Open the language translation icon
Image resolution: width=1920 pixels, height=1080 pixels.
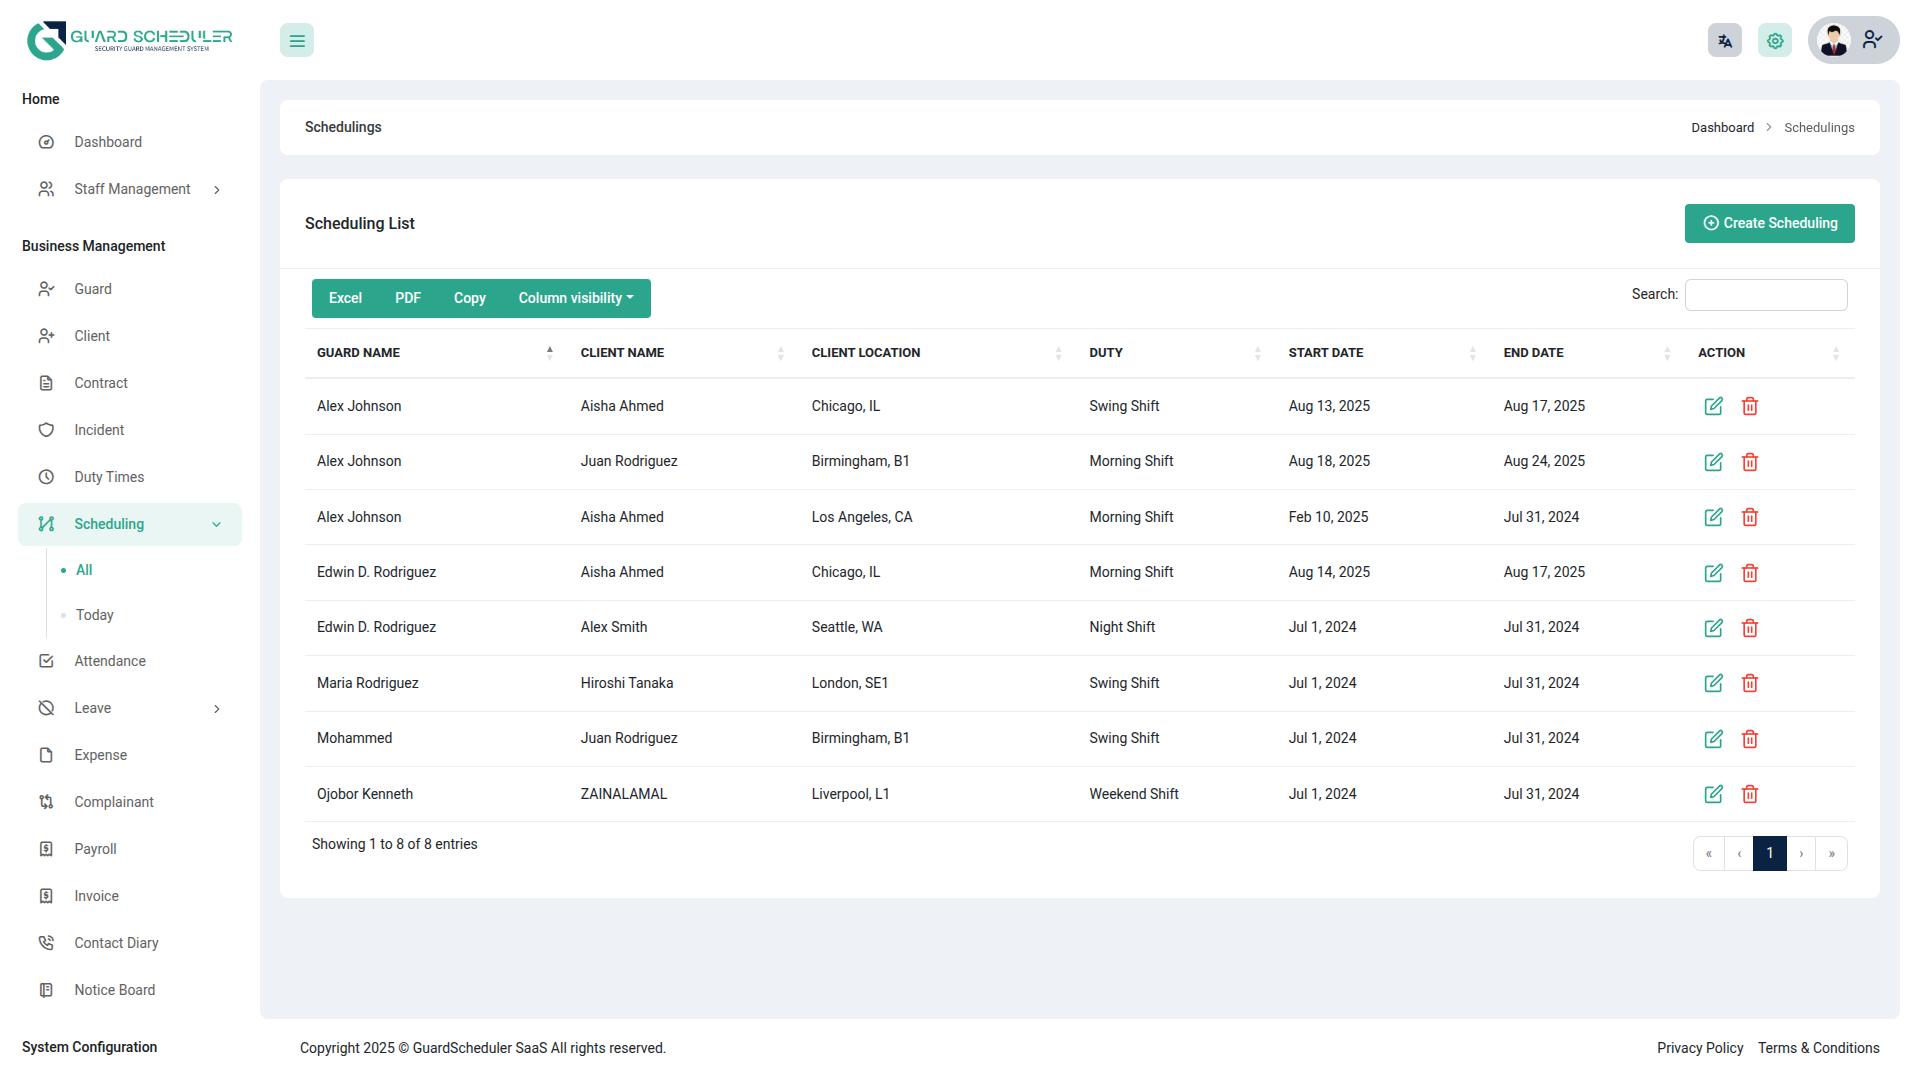1724,41
